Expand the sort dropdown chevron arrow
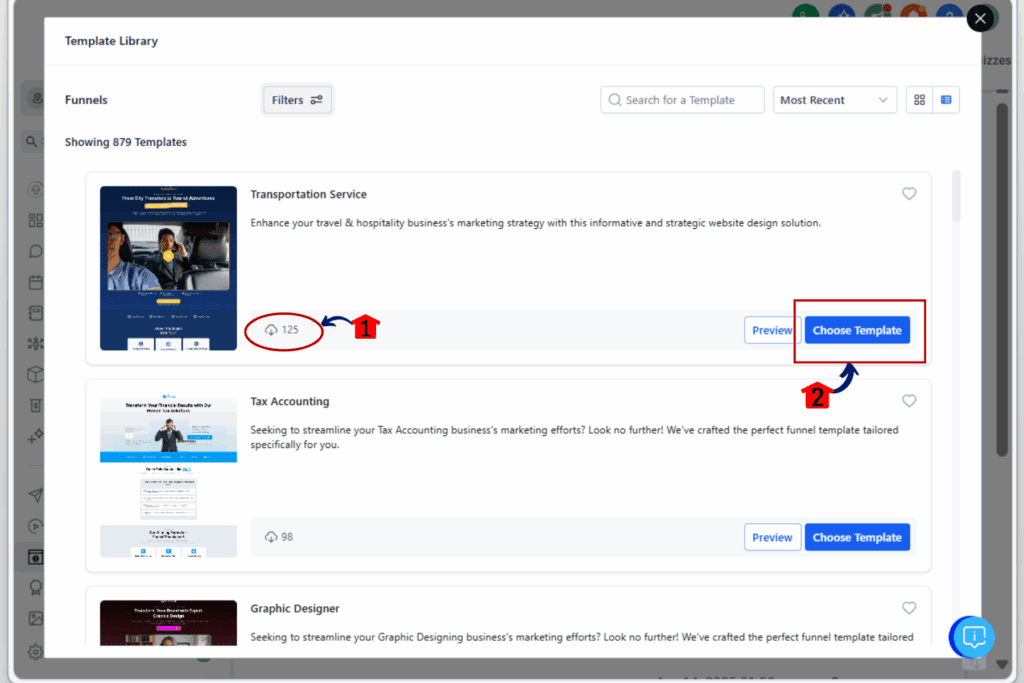Viewport: 1024px width, 683px height. [883, 100]
